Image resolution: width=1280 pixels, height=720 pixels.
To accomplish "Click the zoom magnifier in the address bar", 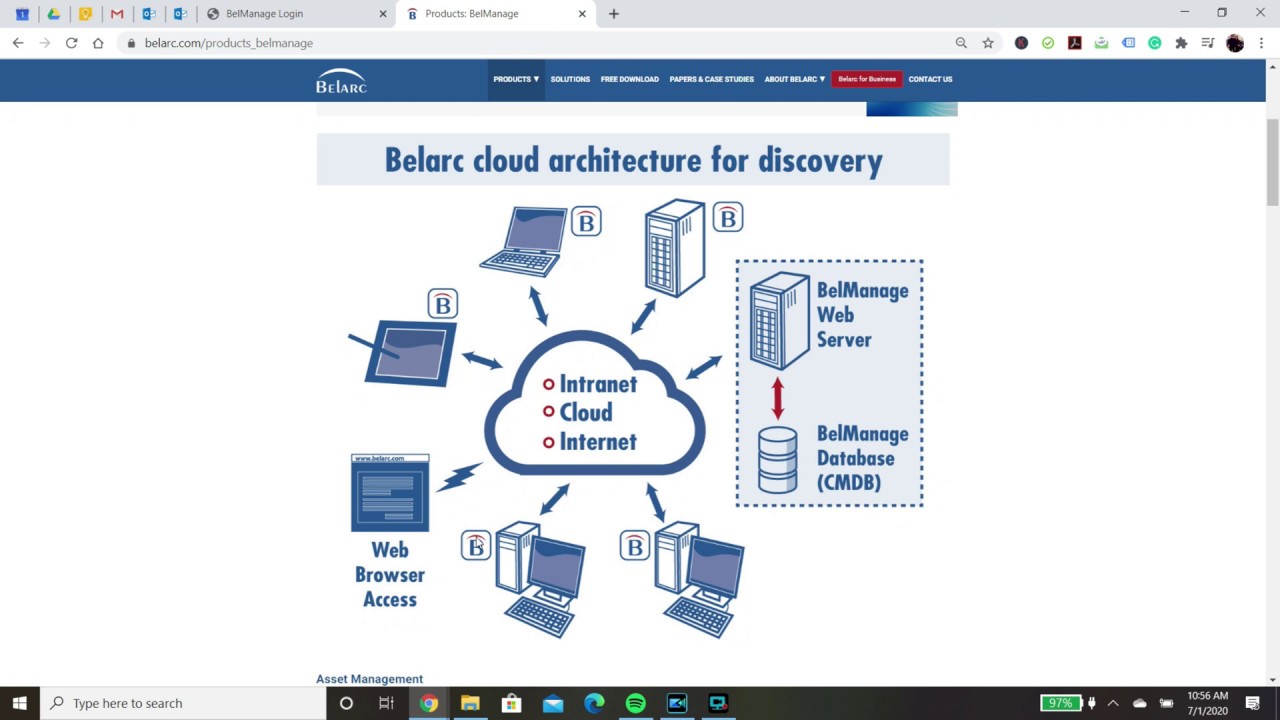I will (961, 43).
